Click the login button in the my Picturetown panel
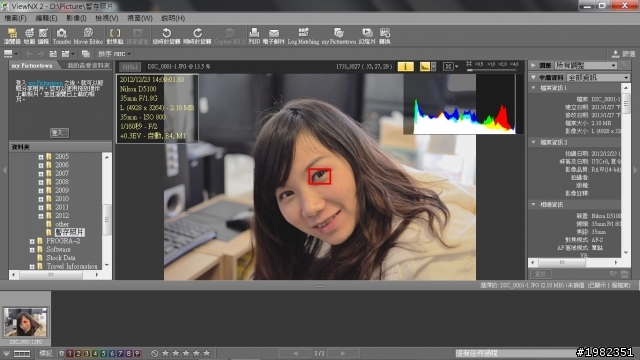This screenshot has width=640, height=360. click(60, 133)
